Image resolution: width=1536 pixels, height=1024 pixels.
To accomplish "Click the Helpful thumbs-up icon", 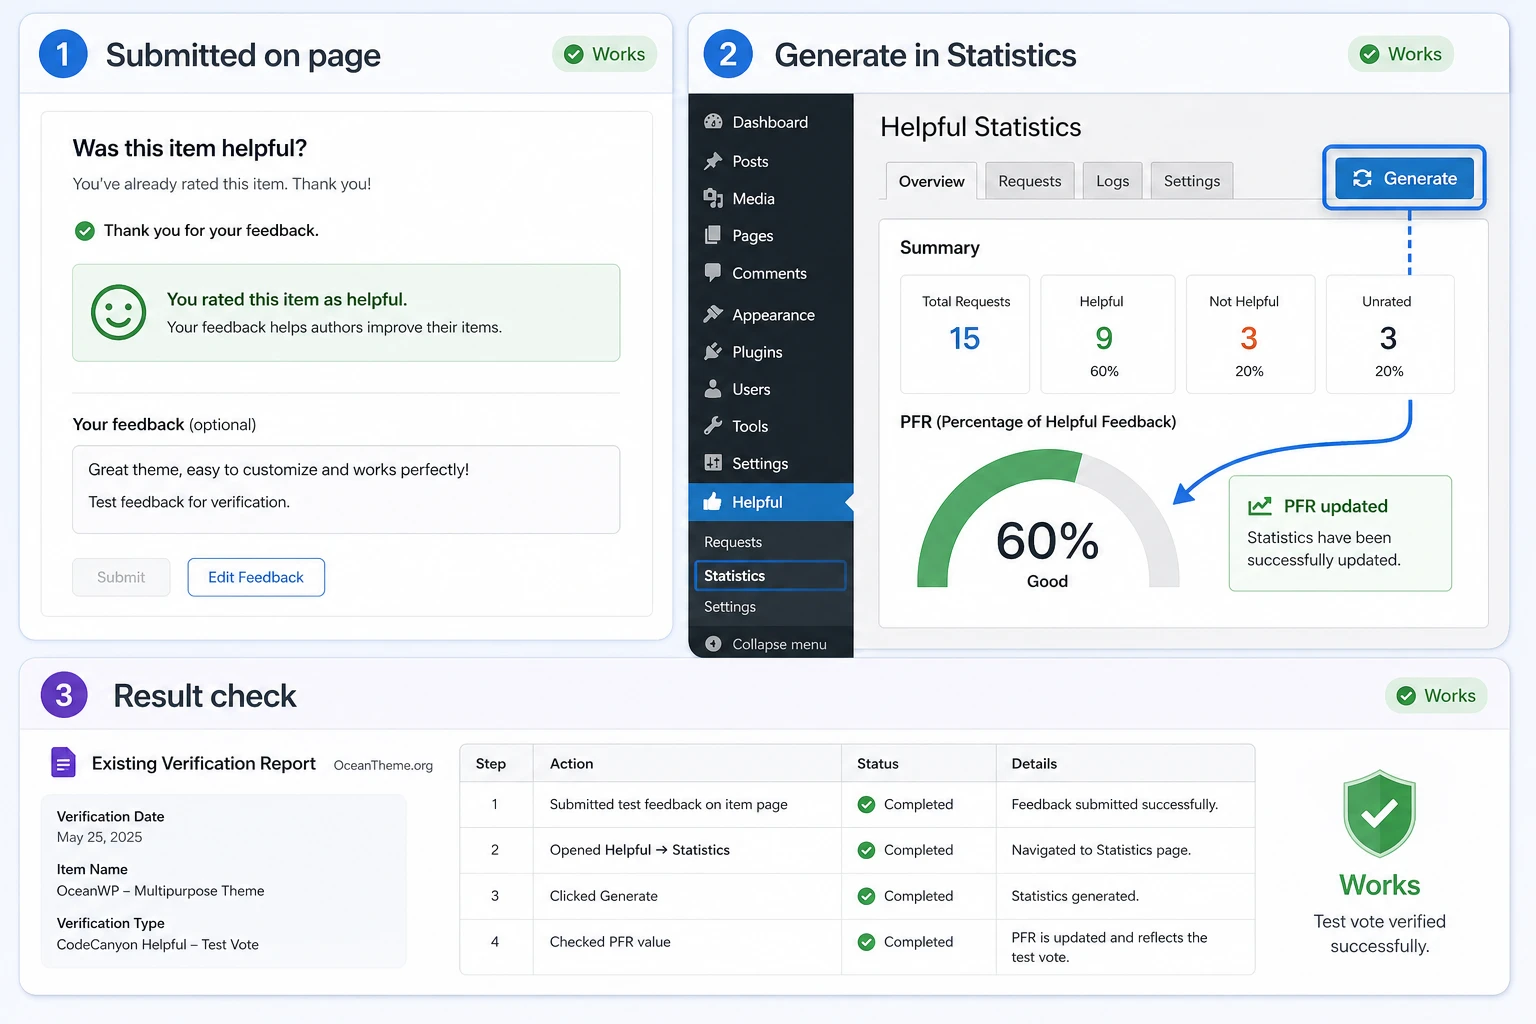I will [713, 501].
